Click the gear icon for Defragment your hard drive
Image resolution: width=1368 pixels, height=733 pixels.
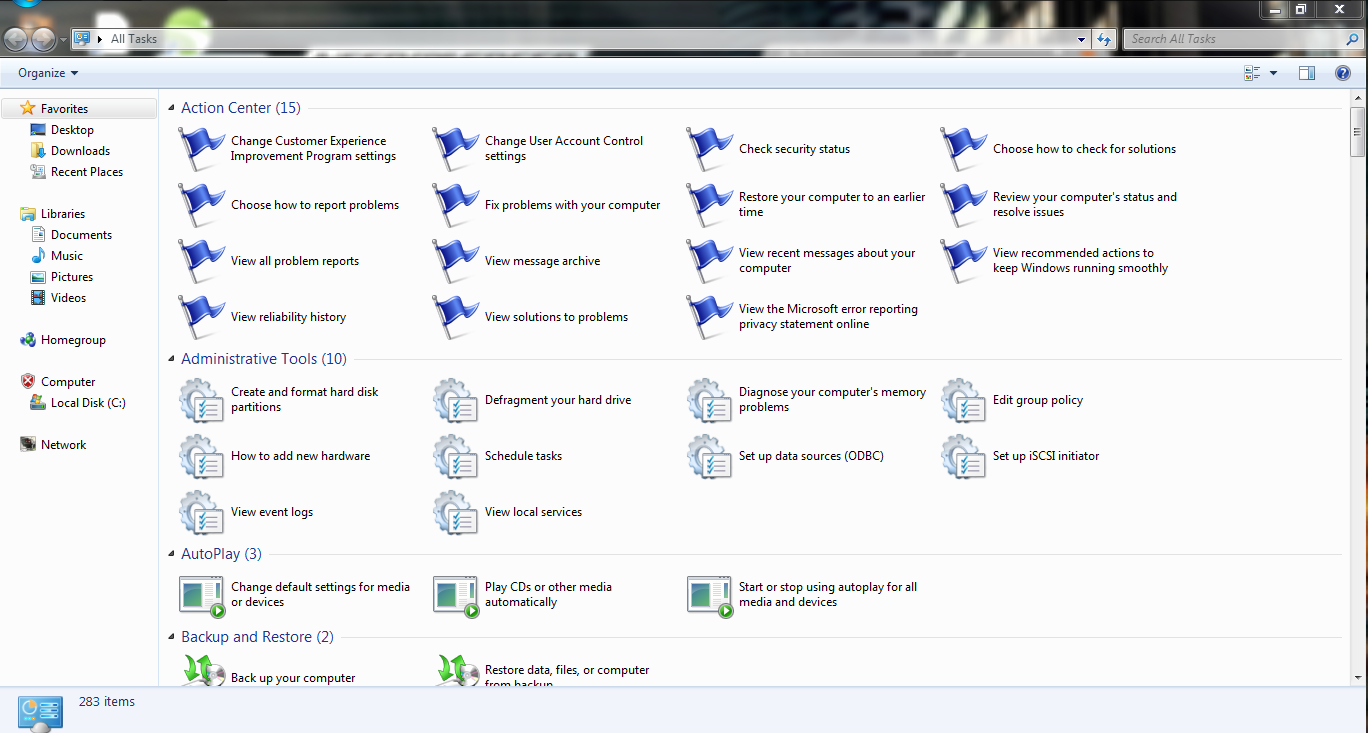455,400
